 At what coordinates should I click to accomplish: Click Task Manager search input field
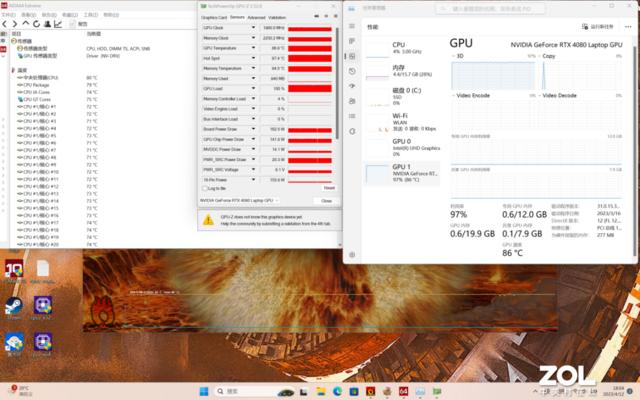(x=490, y=9)
